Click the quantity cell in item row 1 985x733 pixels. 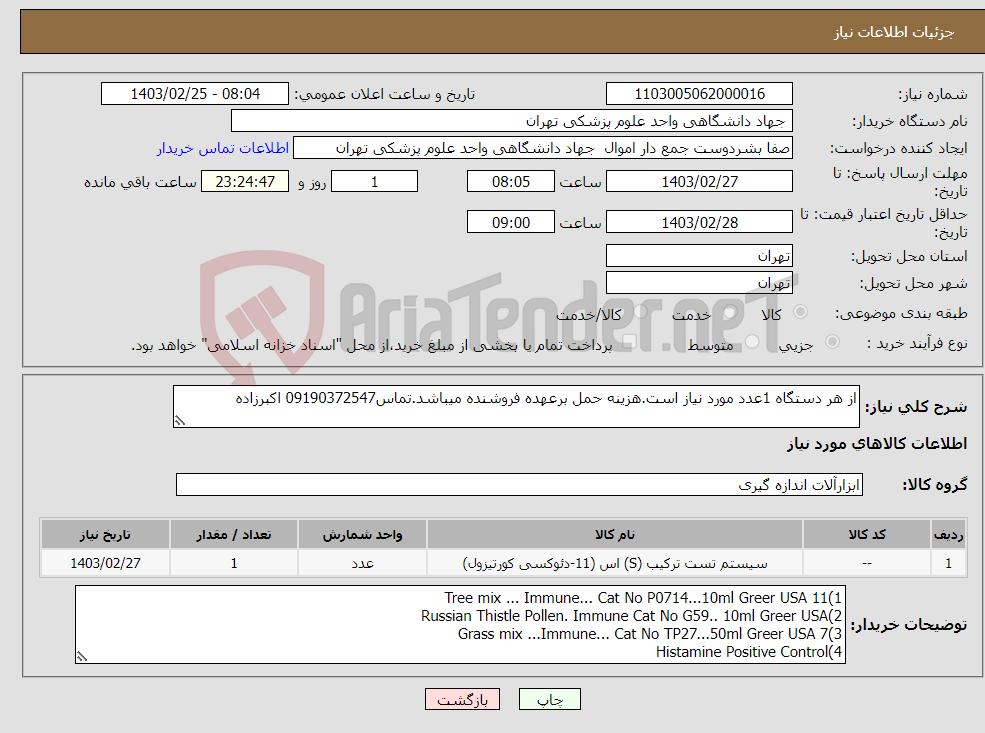point(234,563)
